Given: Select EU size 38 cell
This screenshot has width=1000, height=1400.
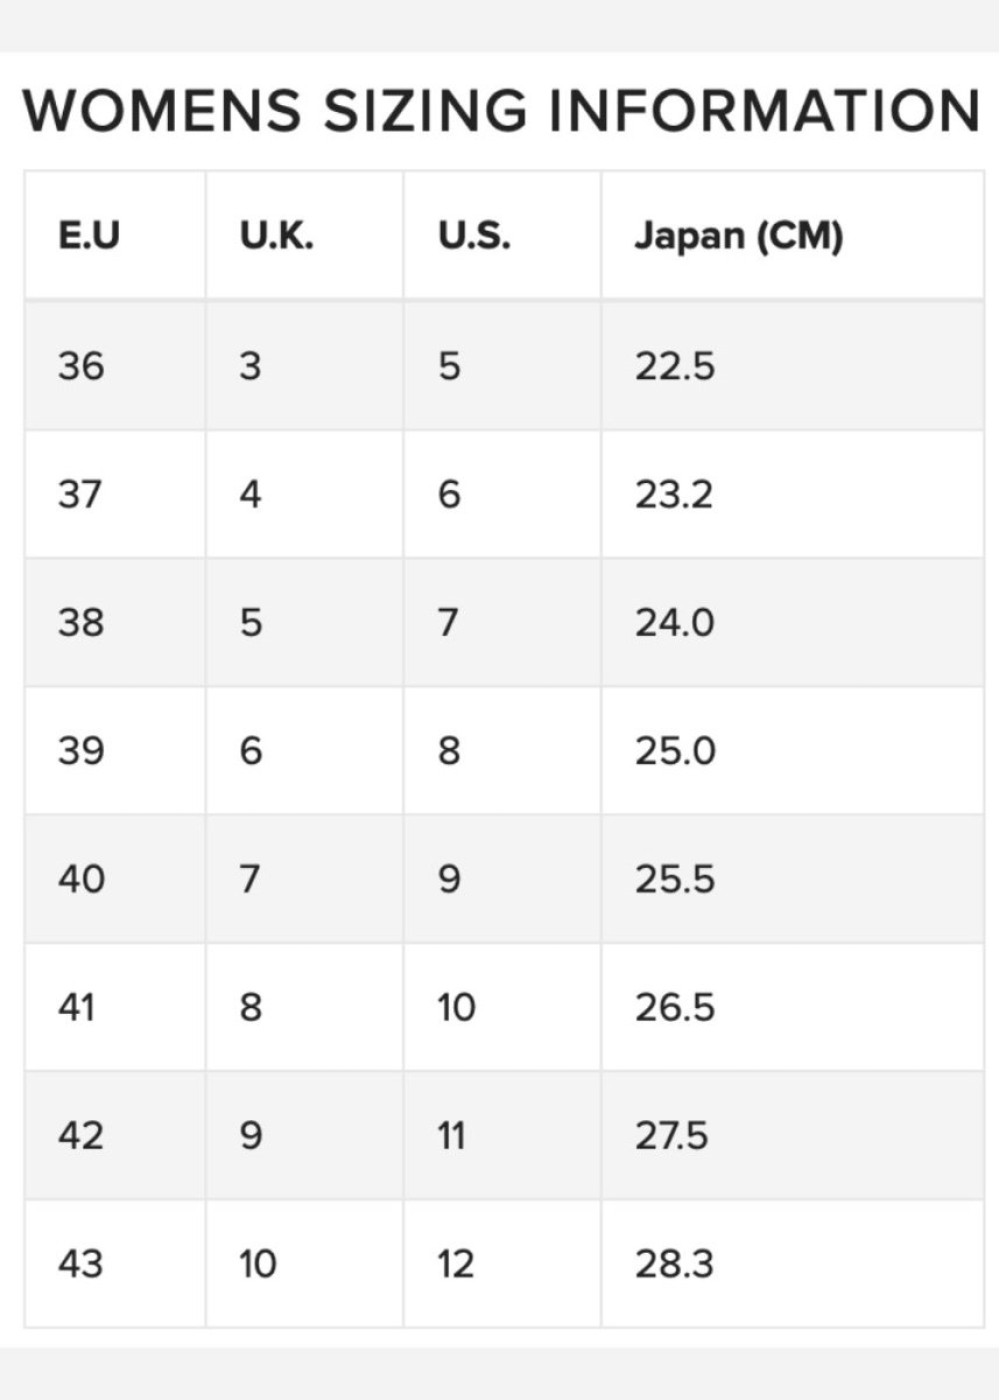Looking at the screenshot, I should pyautogui.click(x=81, y=622).
